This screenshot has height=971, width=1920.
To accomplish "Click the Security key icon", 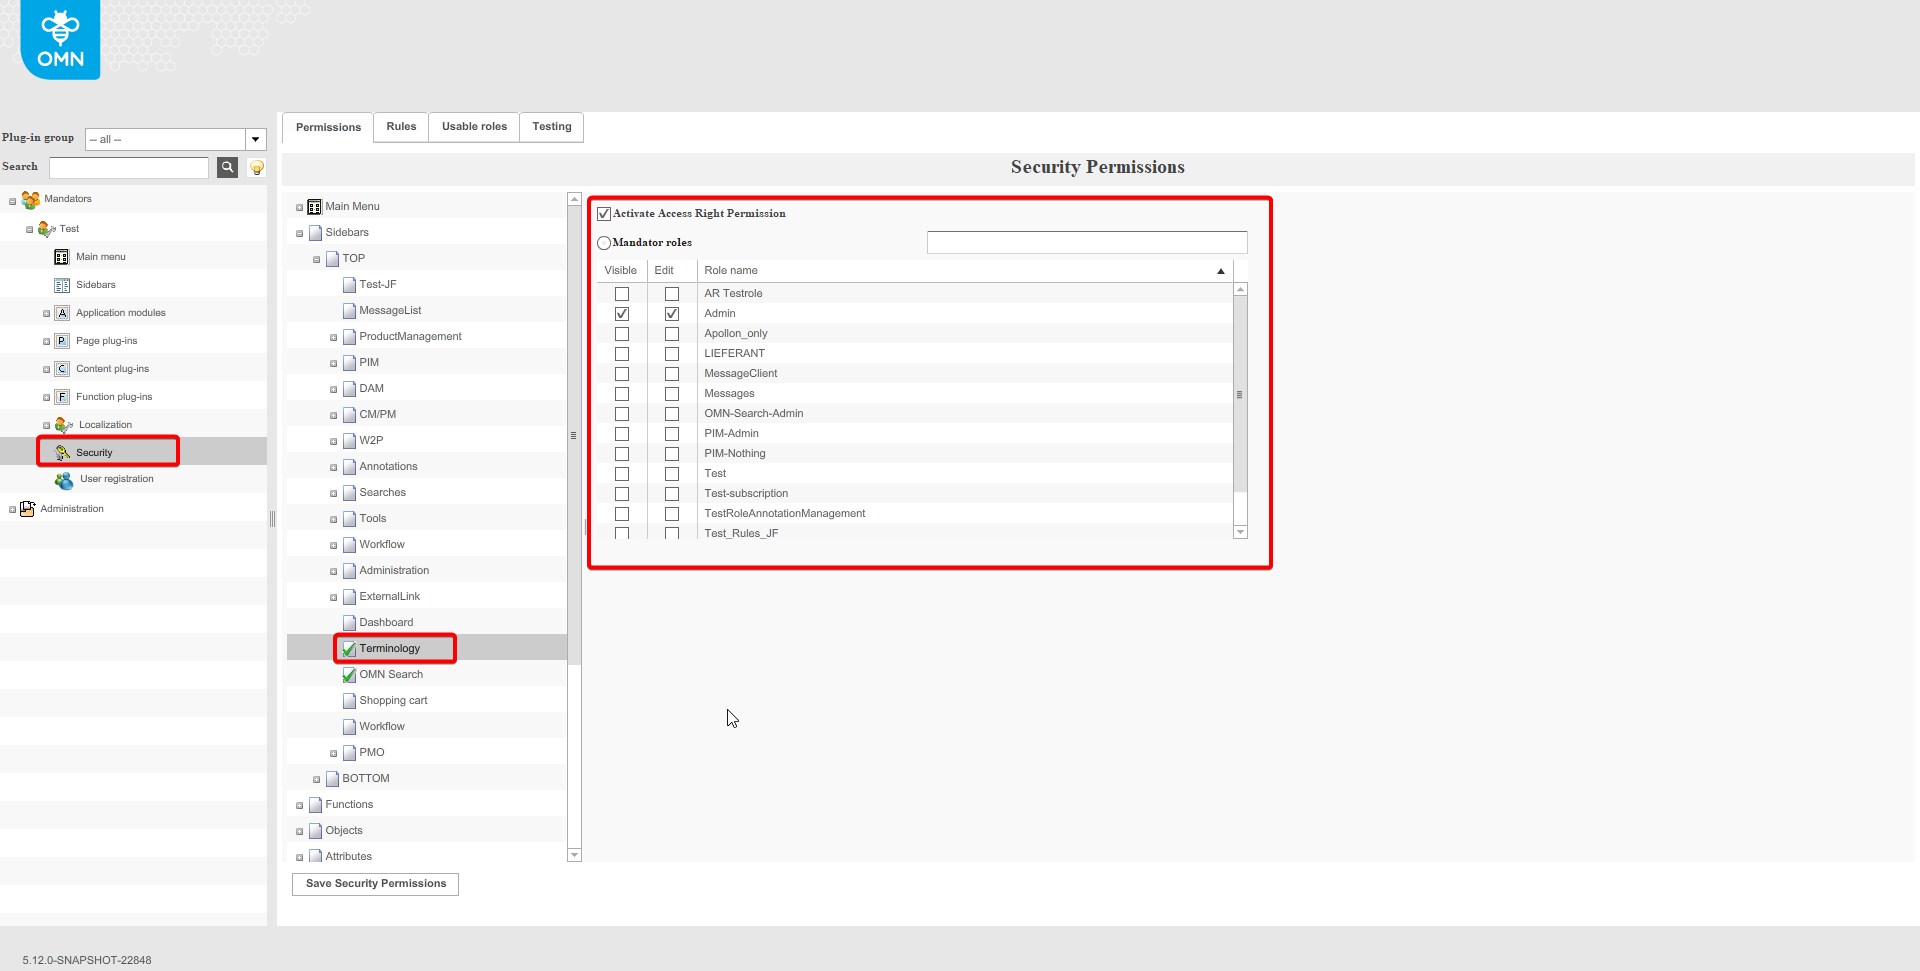I will click(63, 453).
